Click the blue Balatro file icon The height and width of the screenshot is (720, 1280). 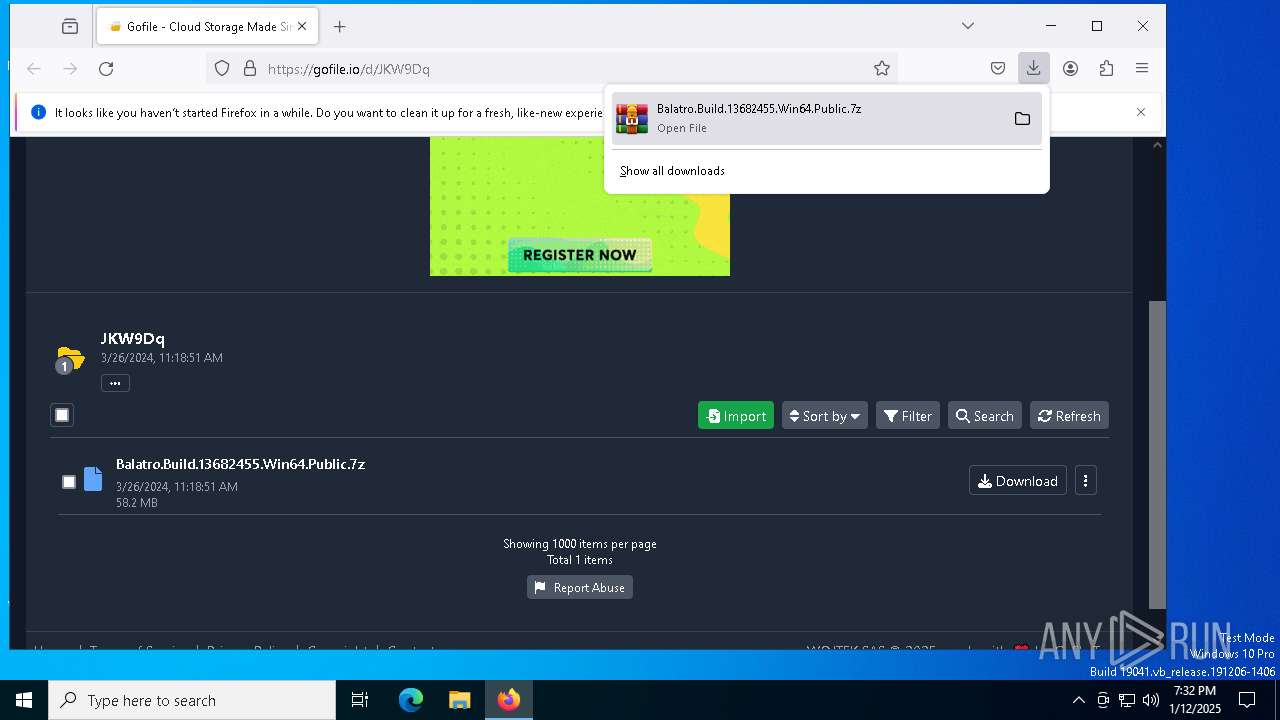pyautogui.click(x=93, y=479)
